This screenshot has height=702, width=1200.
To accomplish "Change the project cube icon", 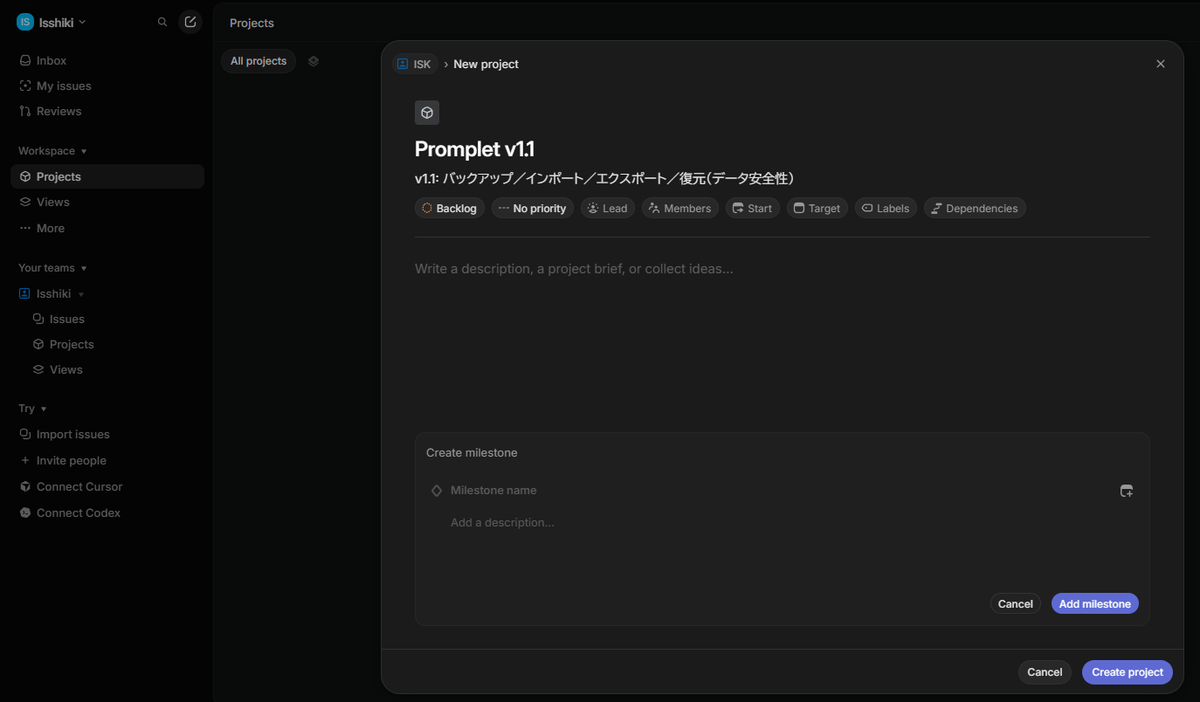I will (427, 113).
